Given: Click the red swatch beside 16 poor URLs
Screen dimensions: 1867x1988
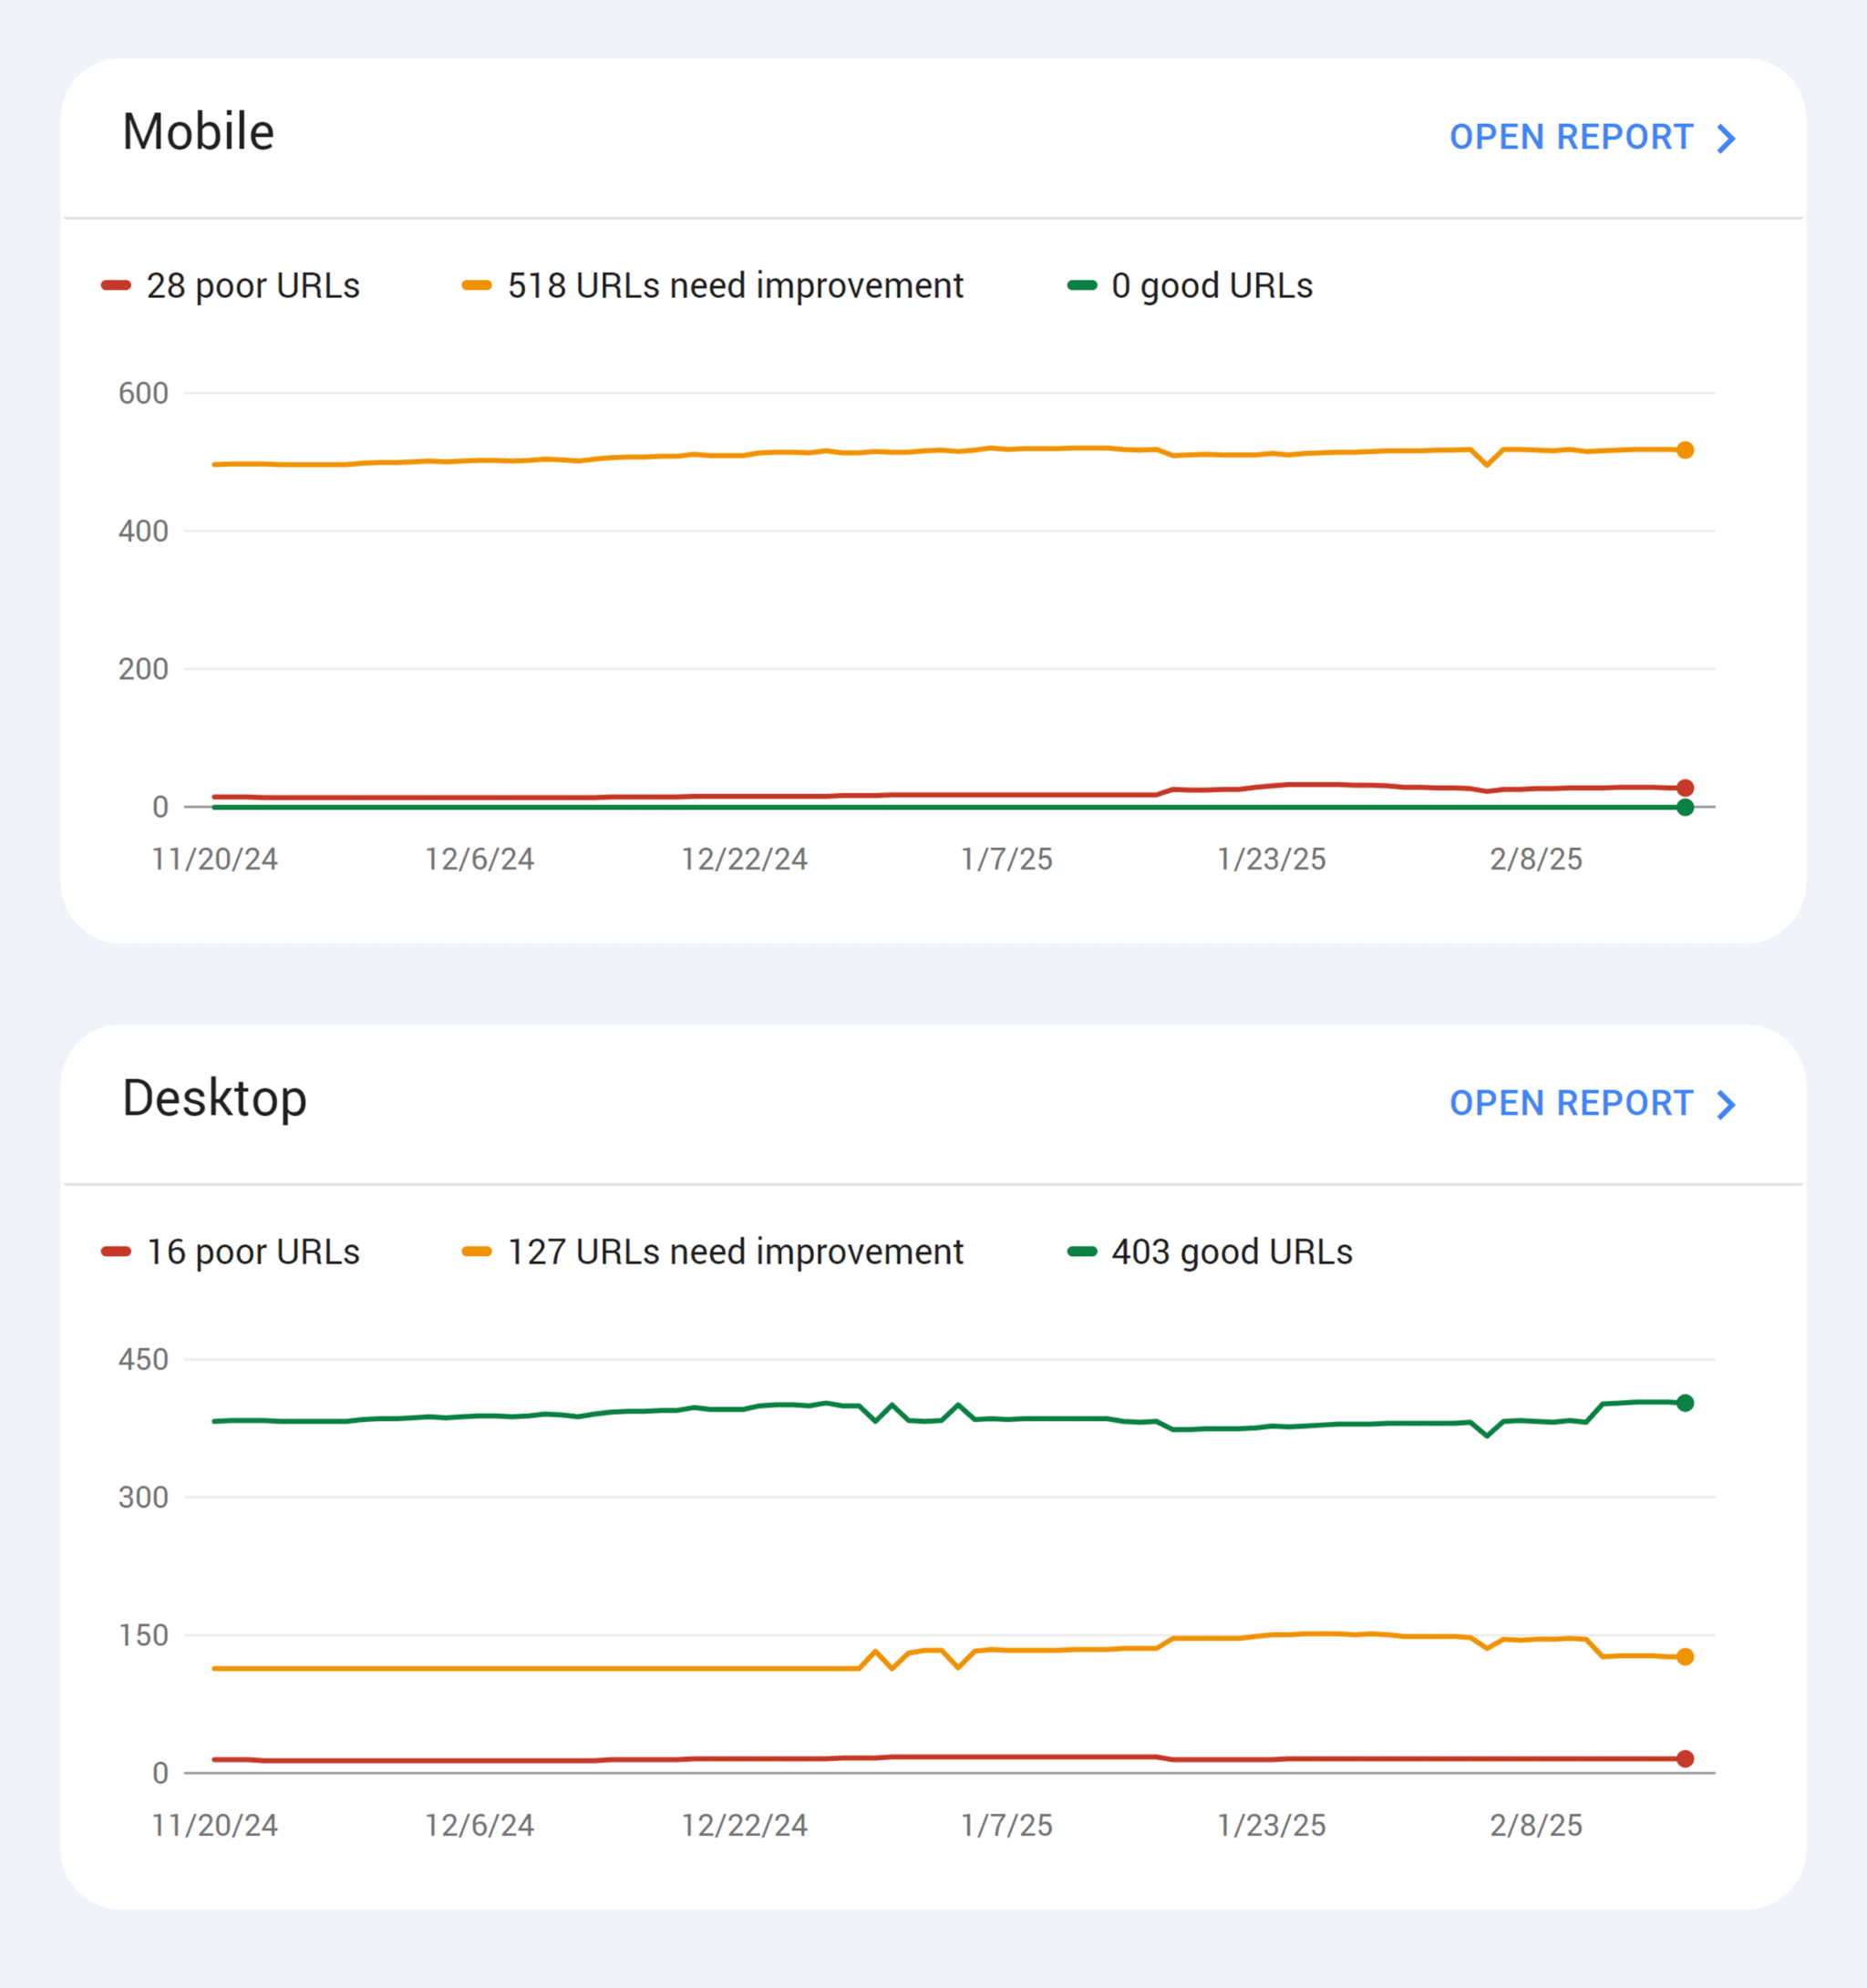Looking at the screenshot, I should 116,1252.
